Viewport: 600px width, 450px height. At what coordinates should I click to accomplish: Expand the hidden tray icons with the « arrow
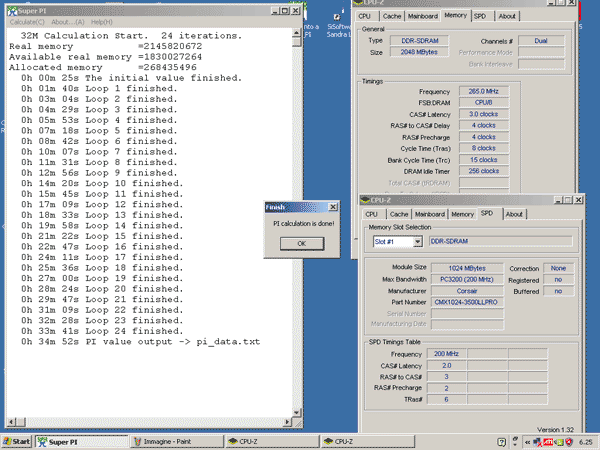point(528,442)
